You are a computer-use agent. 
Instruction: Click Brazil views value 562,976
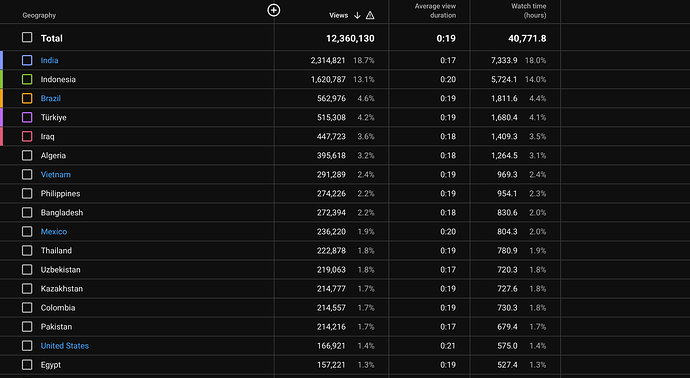(331, 98)
